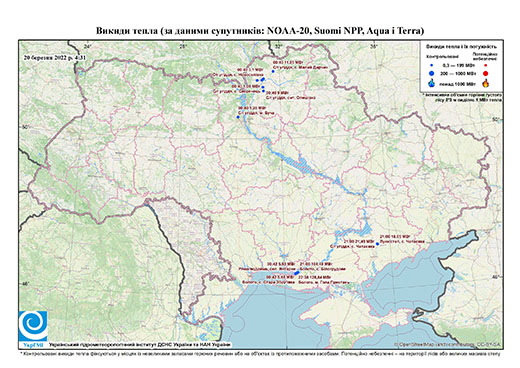520x368 pixels.
Task: Click the southernmost blue dot near Kyiv
Action: pyautogui.click(x=238, y=117)
